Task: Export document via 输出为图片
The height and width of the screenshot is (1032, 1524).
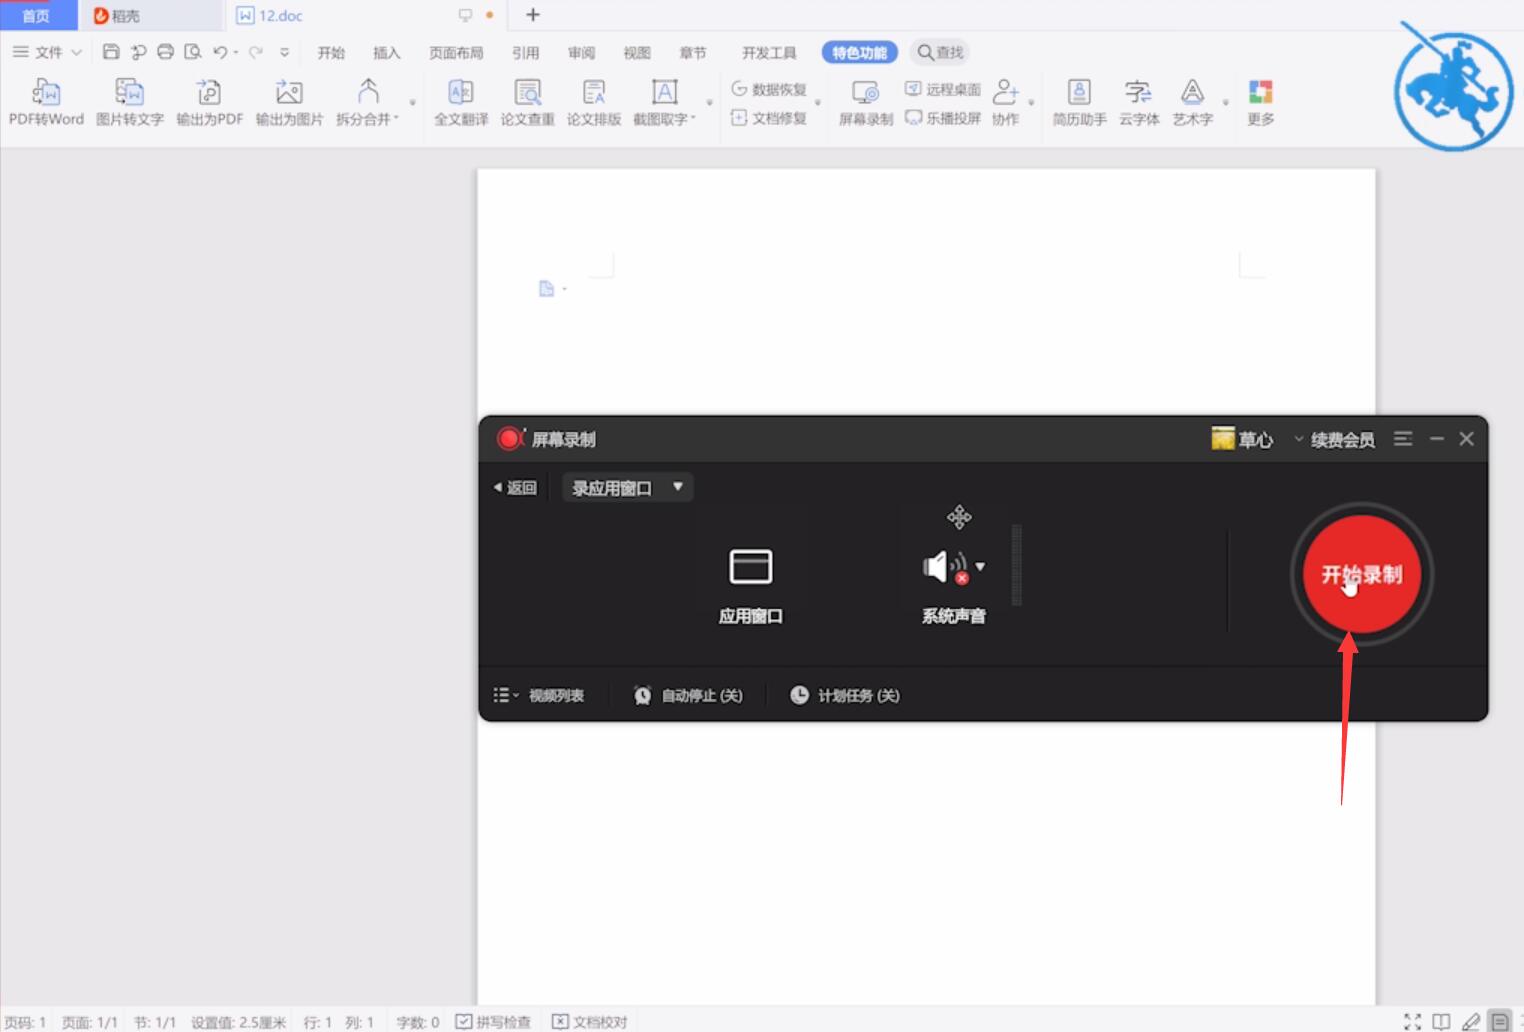Action: click(289, 103)
